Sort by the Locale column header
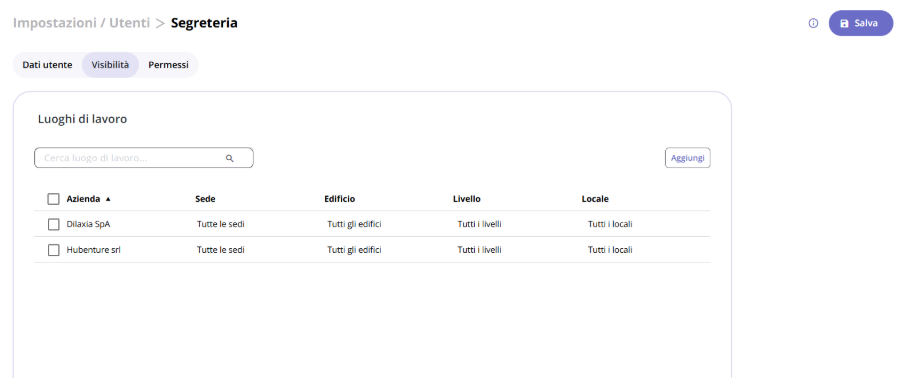 (595, 199)
